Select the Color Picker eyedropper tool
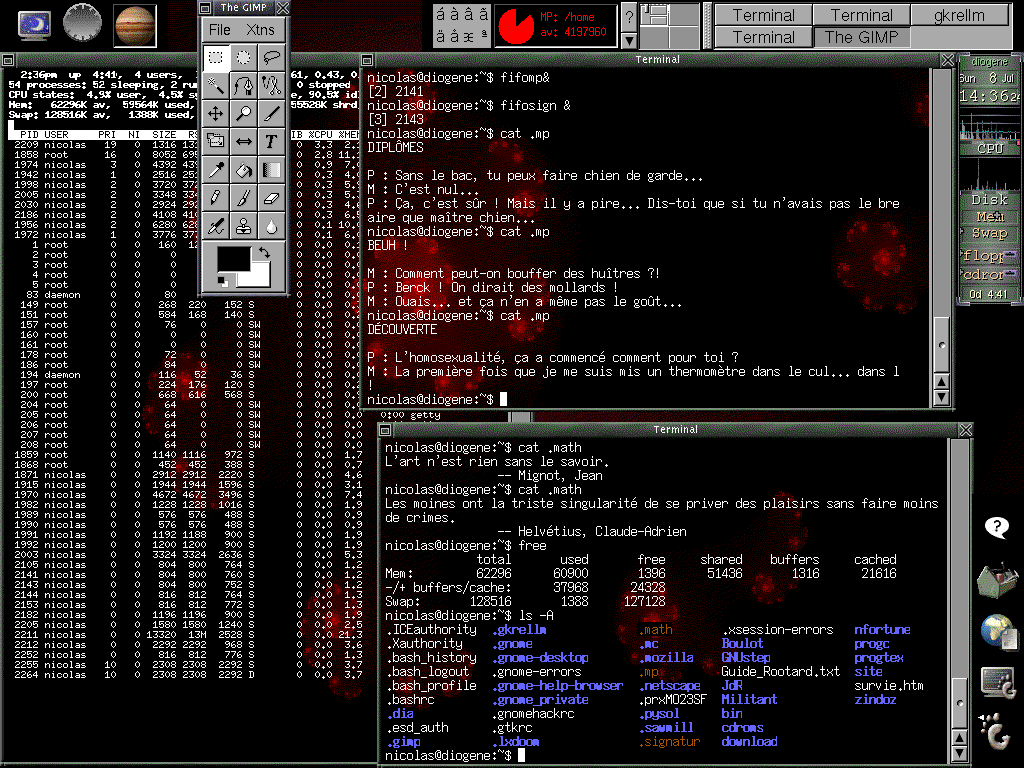1024x768 pixels. pyautogui.click(x=215, y=170)
